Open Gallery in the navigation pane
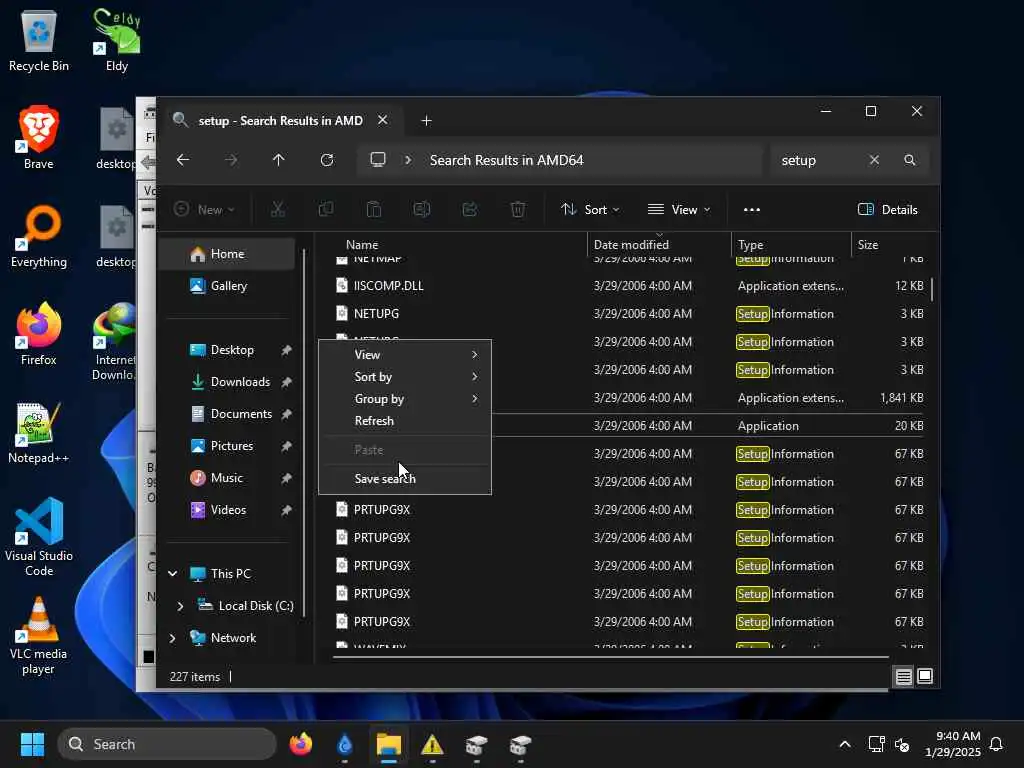 [x=227, y=286]
